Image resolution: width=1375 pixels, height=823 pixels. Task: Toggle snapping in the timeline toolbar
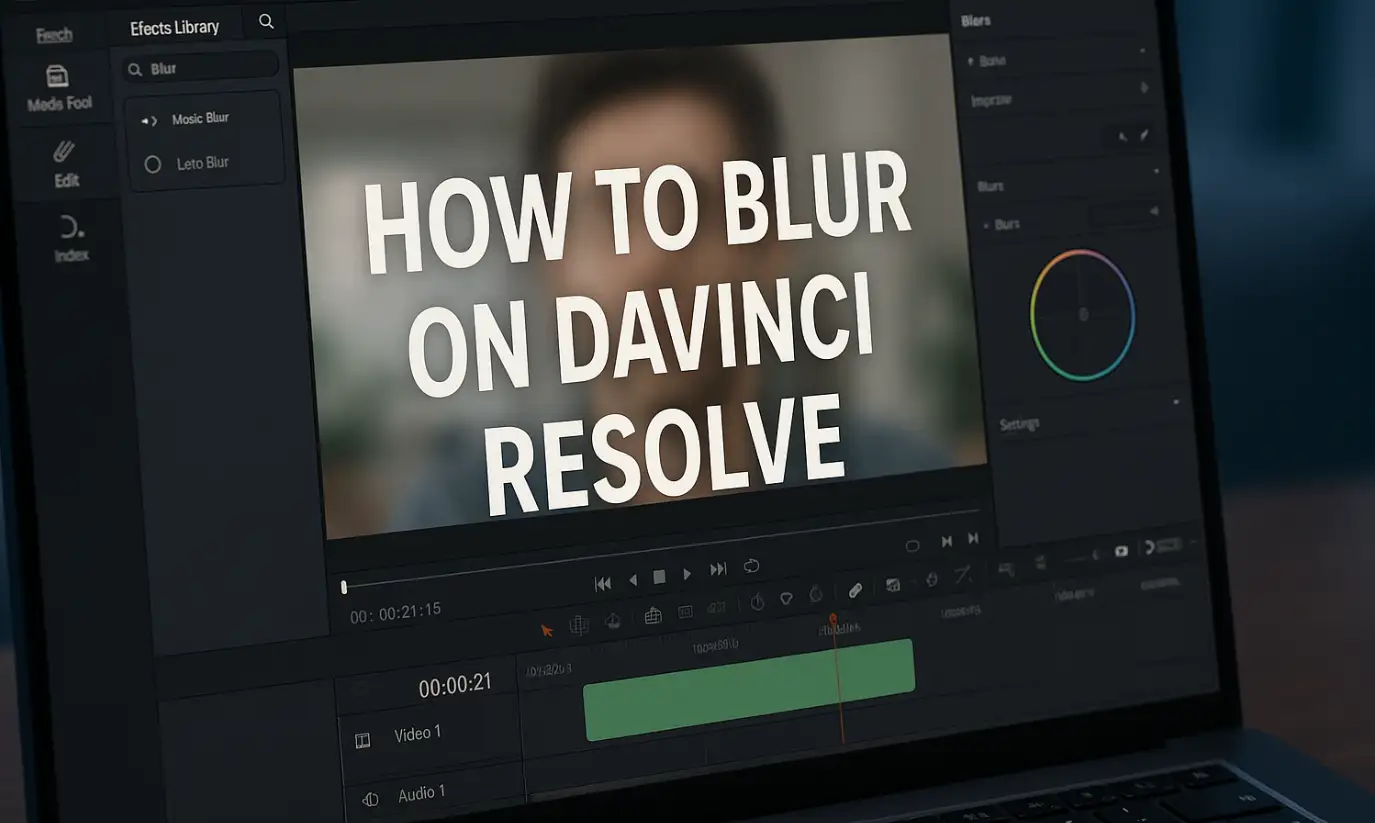[x=758, y=600]
